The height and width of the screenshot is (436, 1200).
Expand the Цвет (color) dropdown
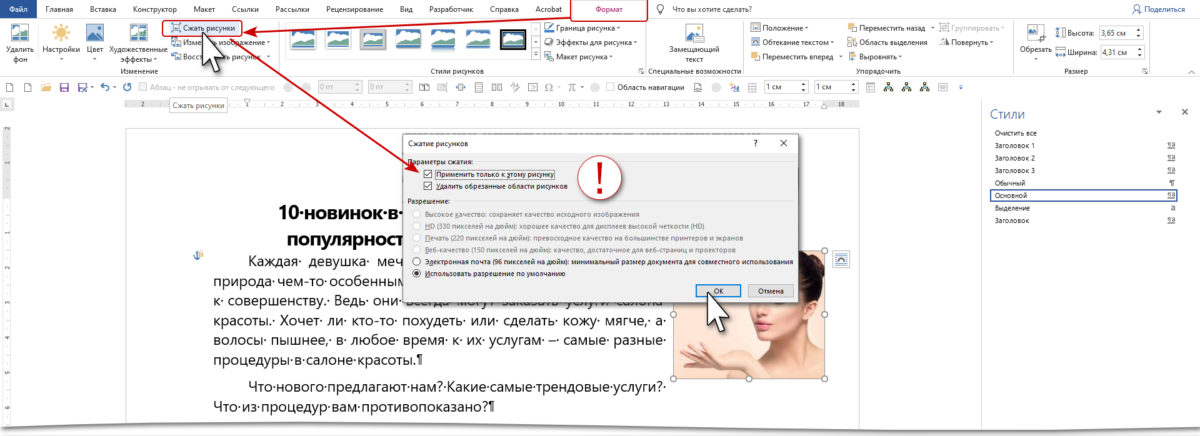(96, 48)
